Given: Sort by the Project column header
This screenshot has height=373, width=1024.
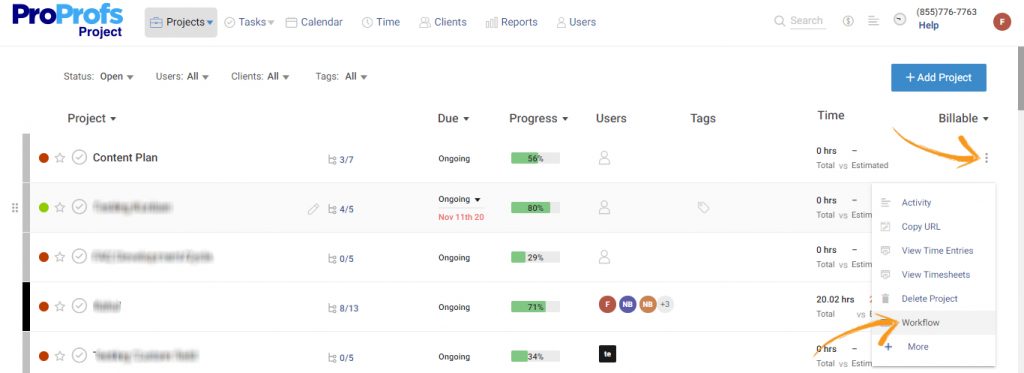Looking at the screenshot, I should pos(91,118).
